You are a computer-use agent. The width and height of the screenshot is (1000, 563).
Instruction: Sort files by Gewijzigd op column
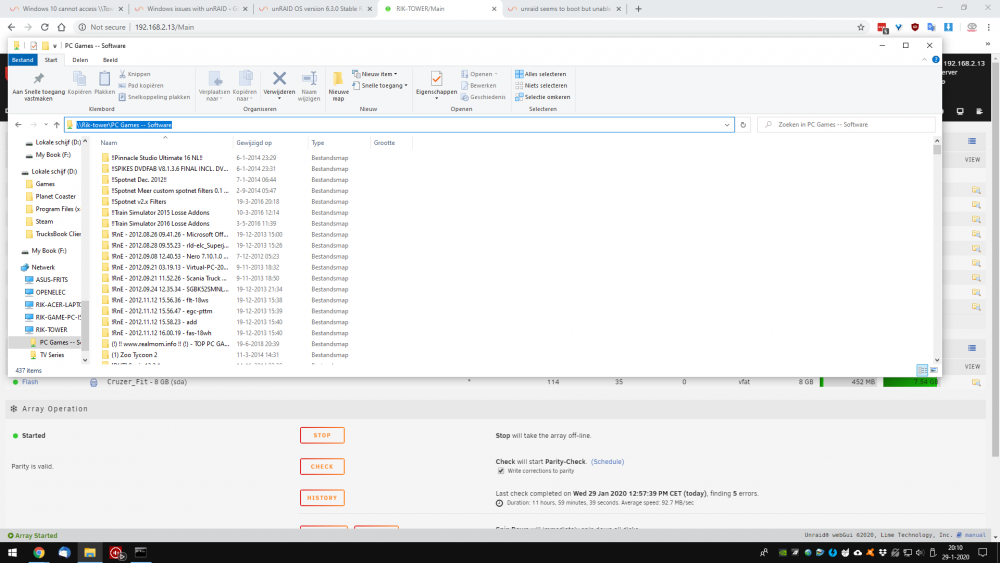pyautogui.click(x=254, y=143)
